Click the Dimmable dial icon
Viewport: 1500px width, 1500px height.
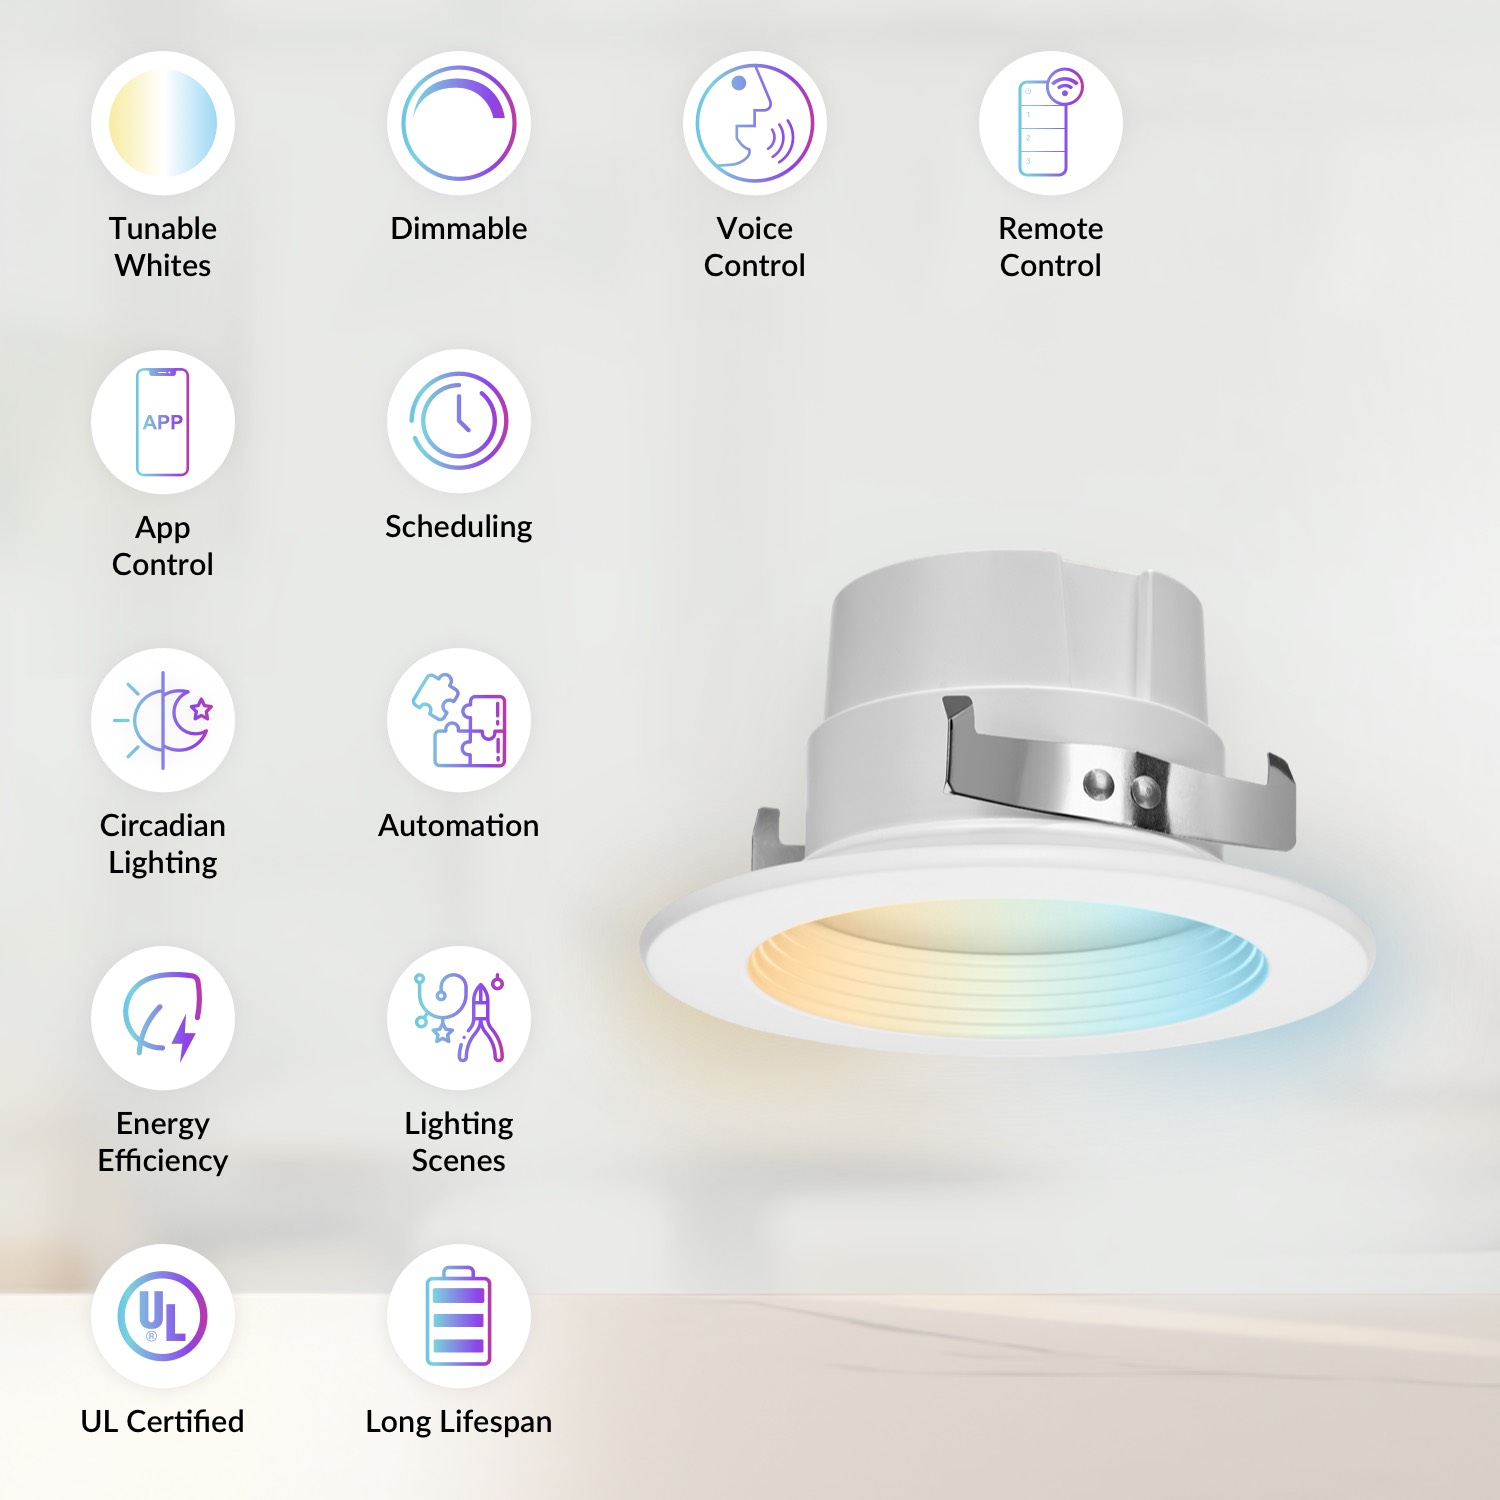click(459, 123)
